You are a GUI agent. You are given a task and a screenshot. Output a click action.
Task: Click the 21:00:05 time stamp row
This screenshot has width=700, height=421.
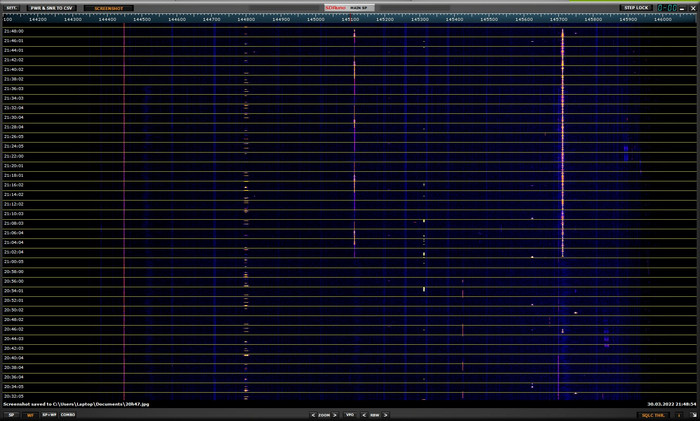coord(14,262)
